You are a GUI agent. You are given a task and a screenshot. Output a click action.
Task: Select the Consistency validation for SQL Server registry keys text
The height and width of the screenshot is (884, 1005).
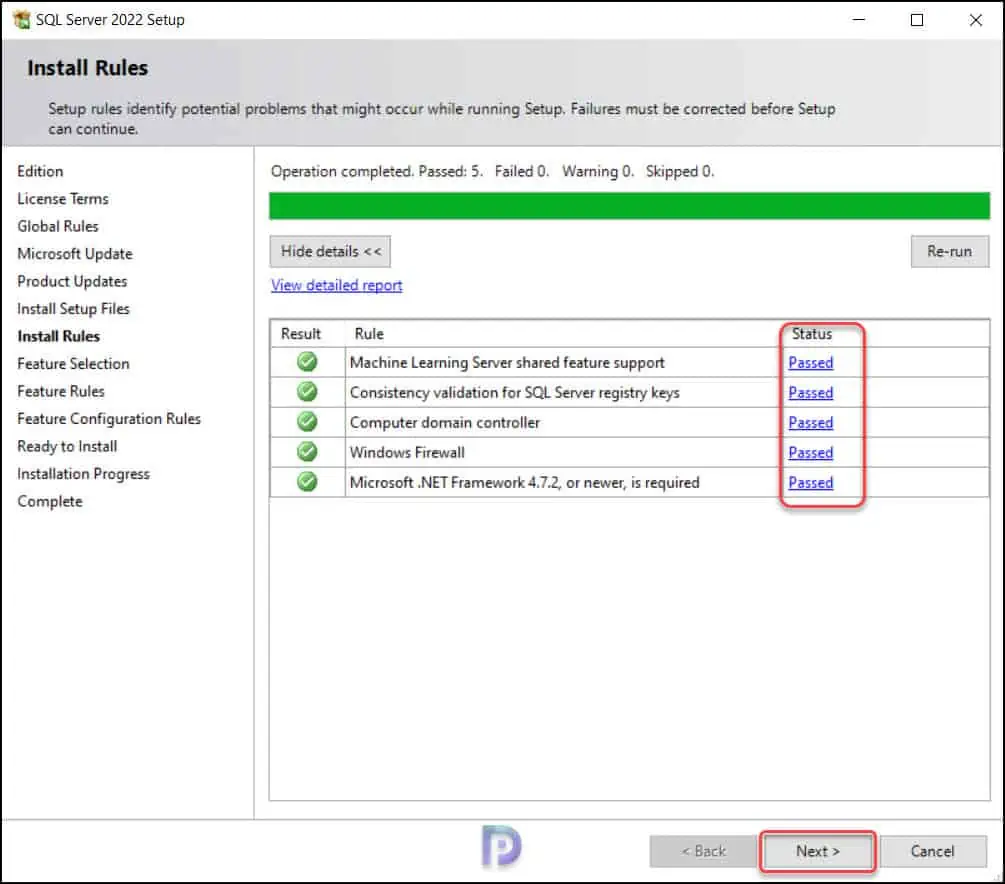point(515,392)
